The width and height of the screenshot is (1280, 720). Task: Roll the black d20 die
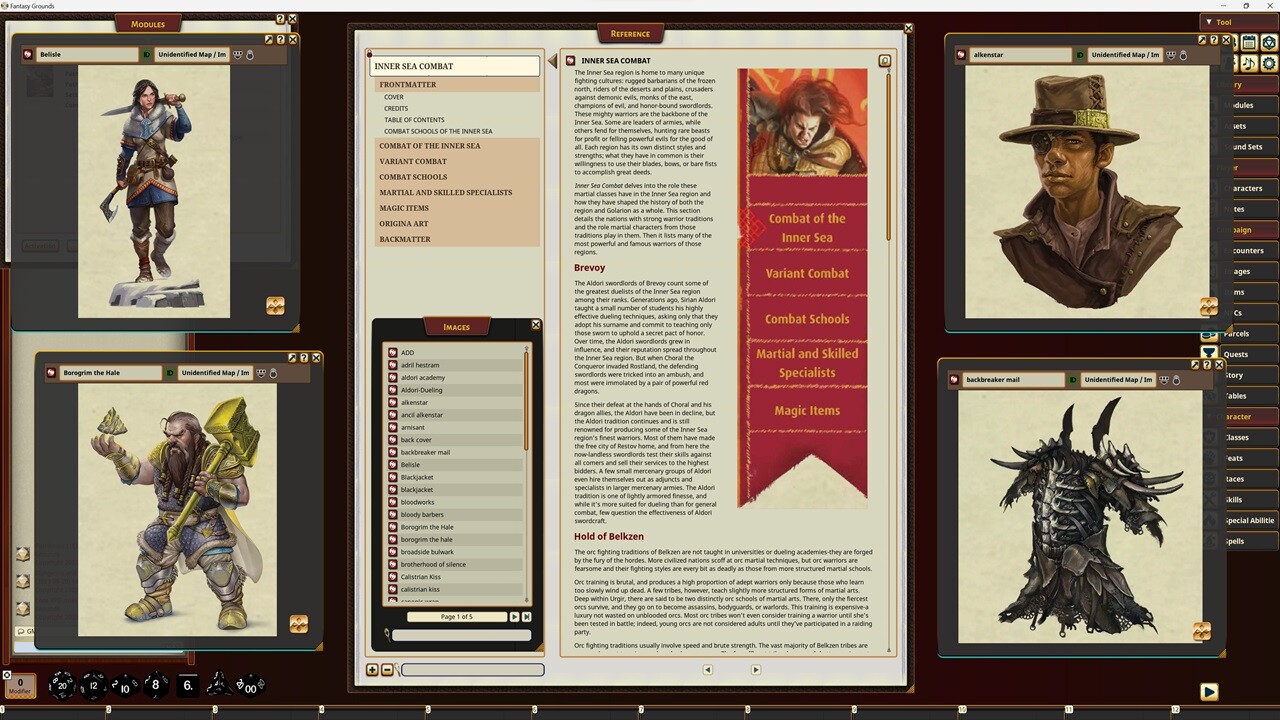pos(62,685)
